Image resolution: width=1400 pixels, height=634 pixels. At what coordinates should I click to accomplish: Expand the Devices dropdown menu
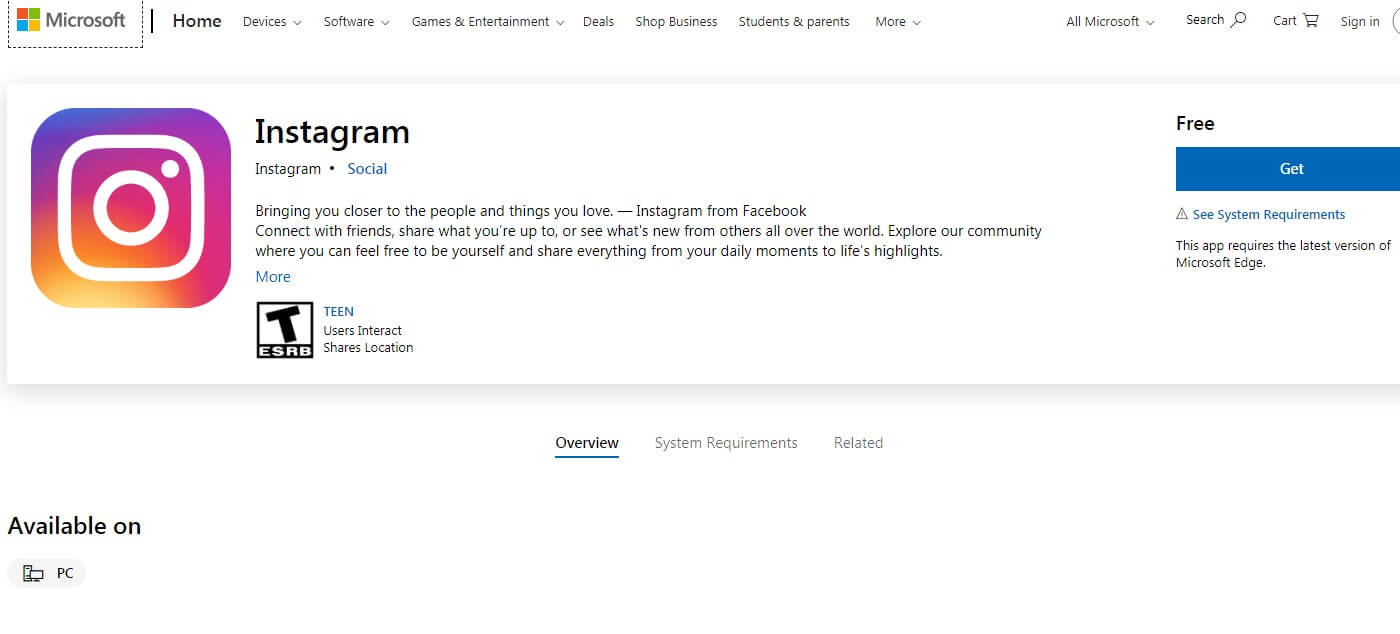[x=272, y=21]
